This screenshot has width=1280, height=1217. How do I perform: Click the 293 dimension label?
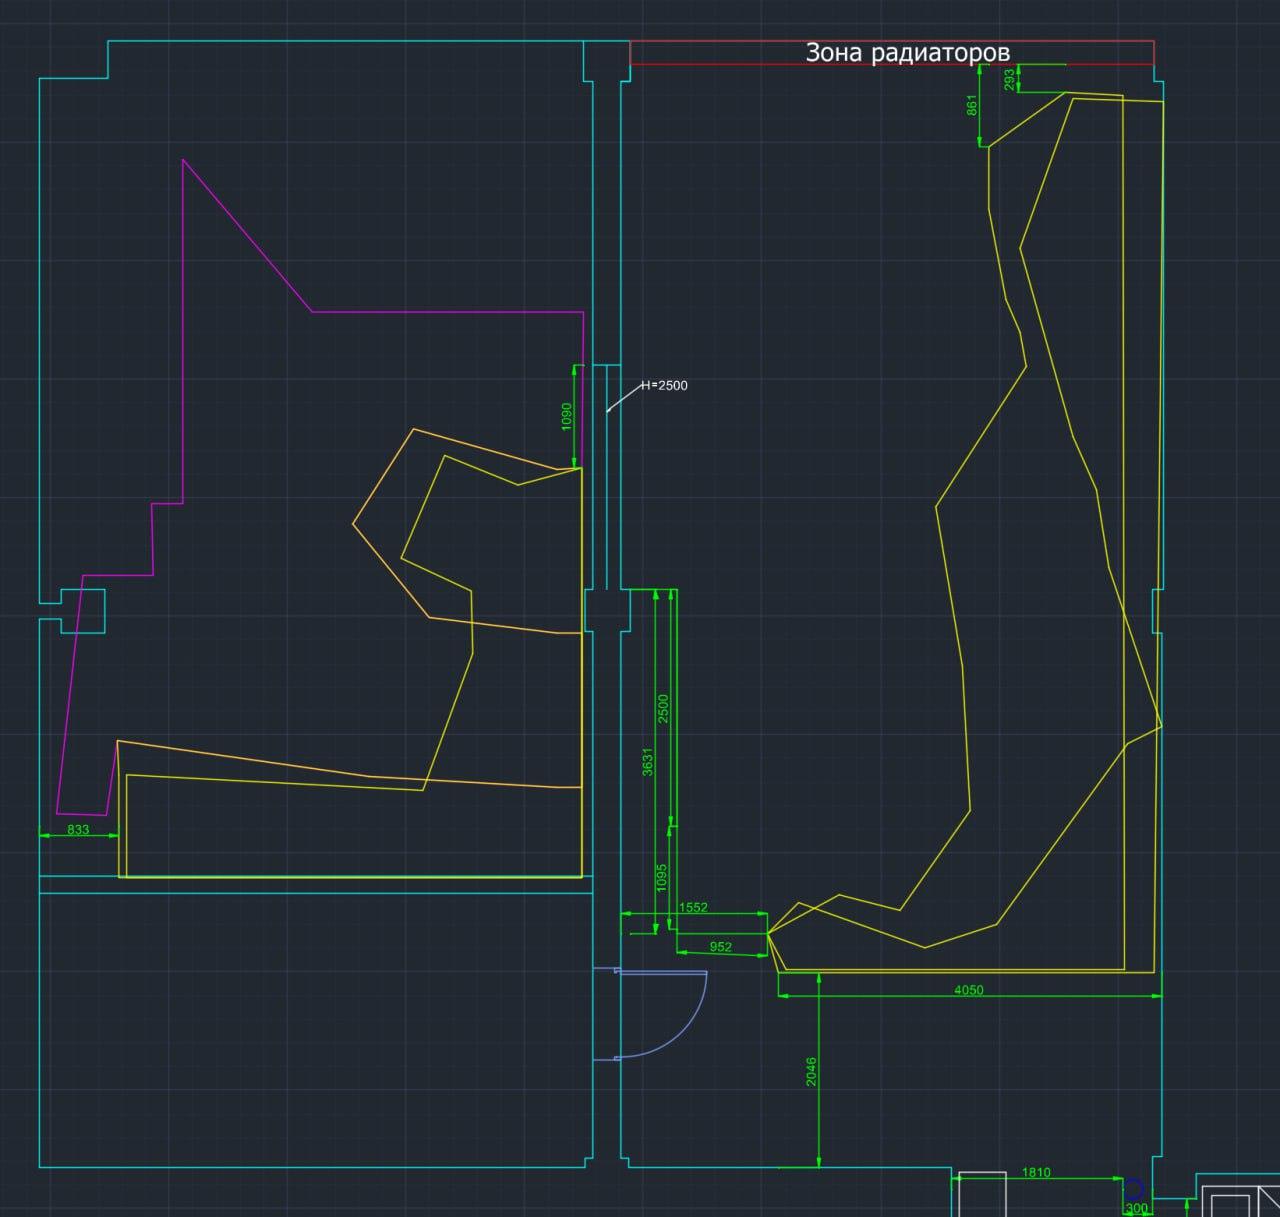[1009, 79]
